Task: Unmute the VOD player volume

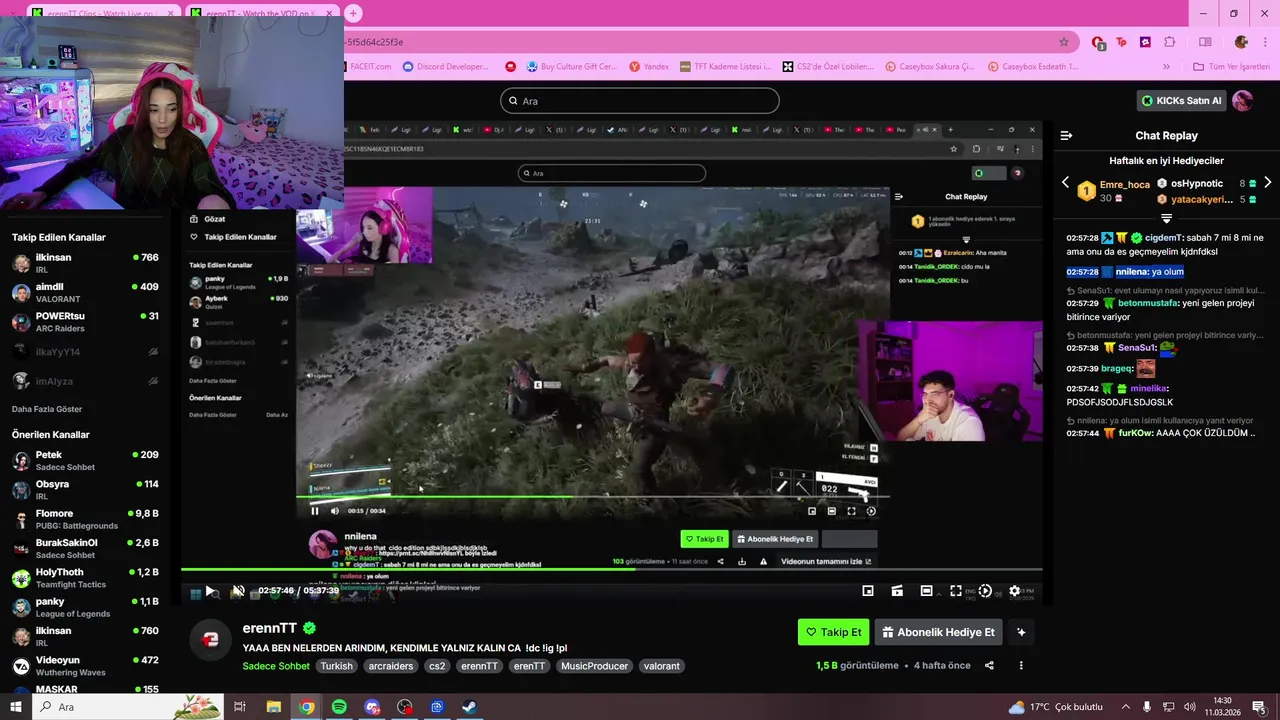Action: (x=238, y=591)
